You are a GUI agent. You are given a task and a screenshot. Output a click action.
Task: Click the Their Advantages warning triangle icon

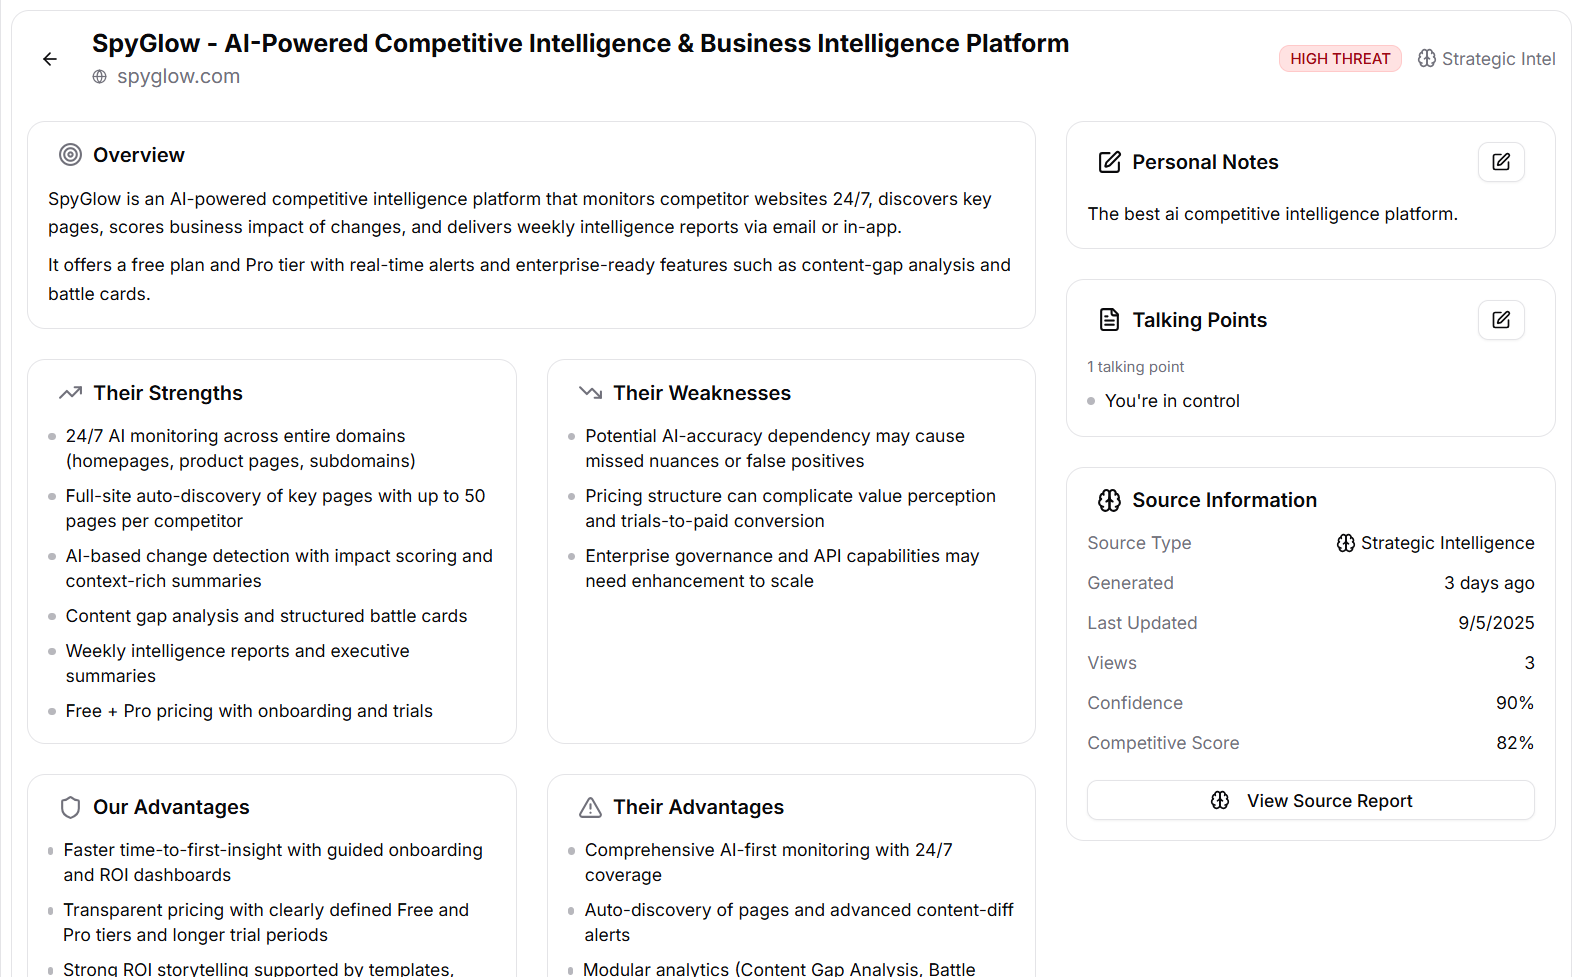pyautogui.click(x=590, y=807)
